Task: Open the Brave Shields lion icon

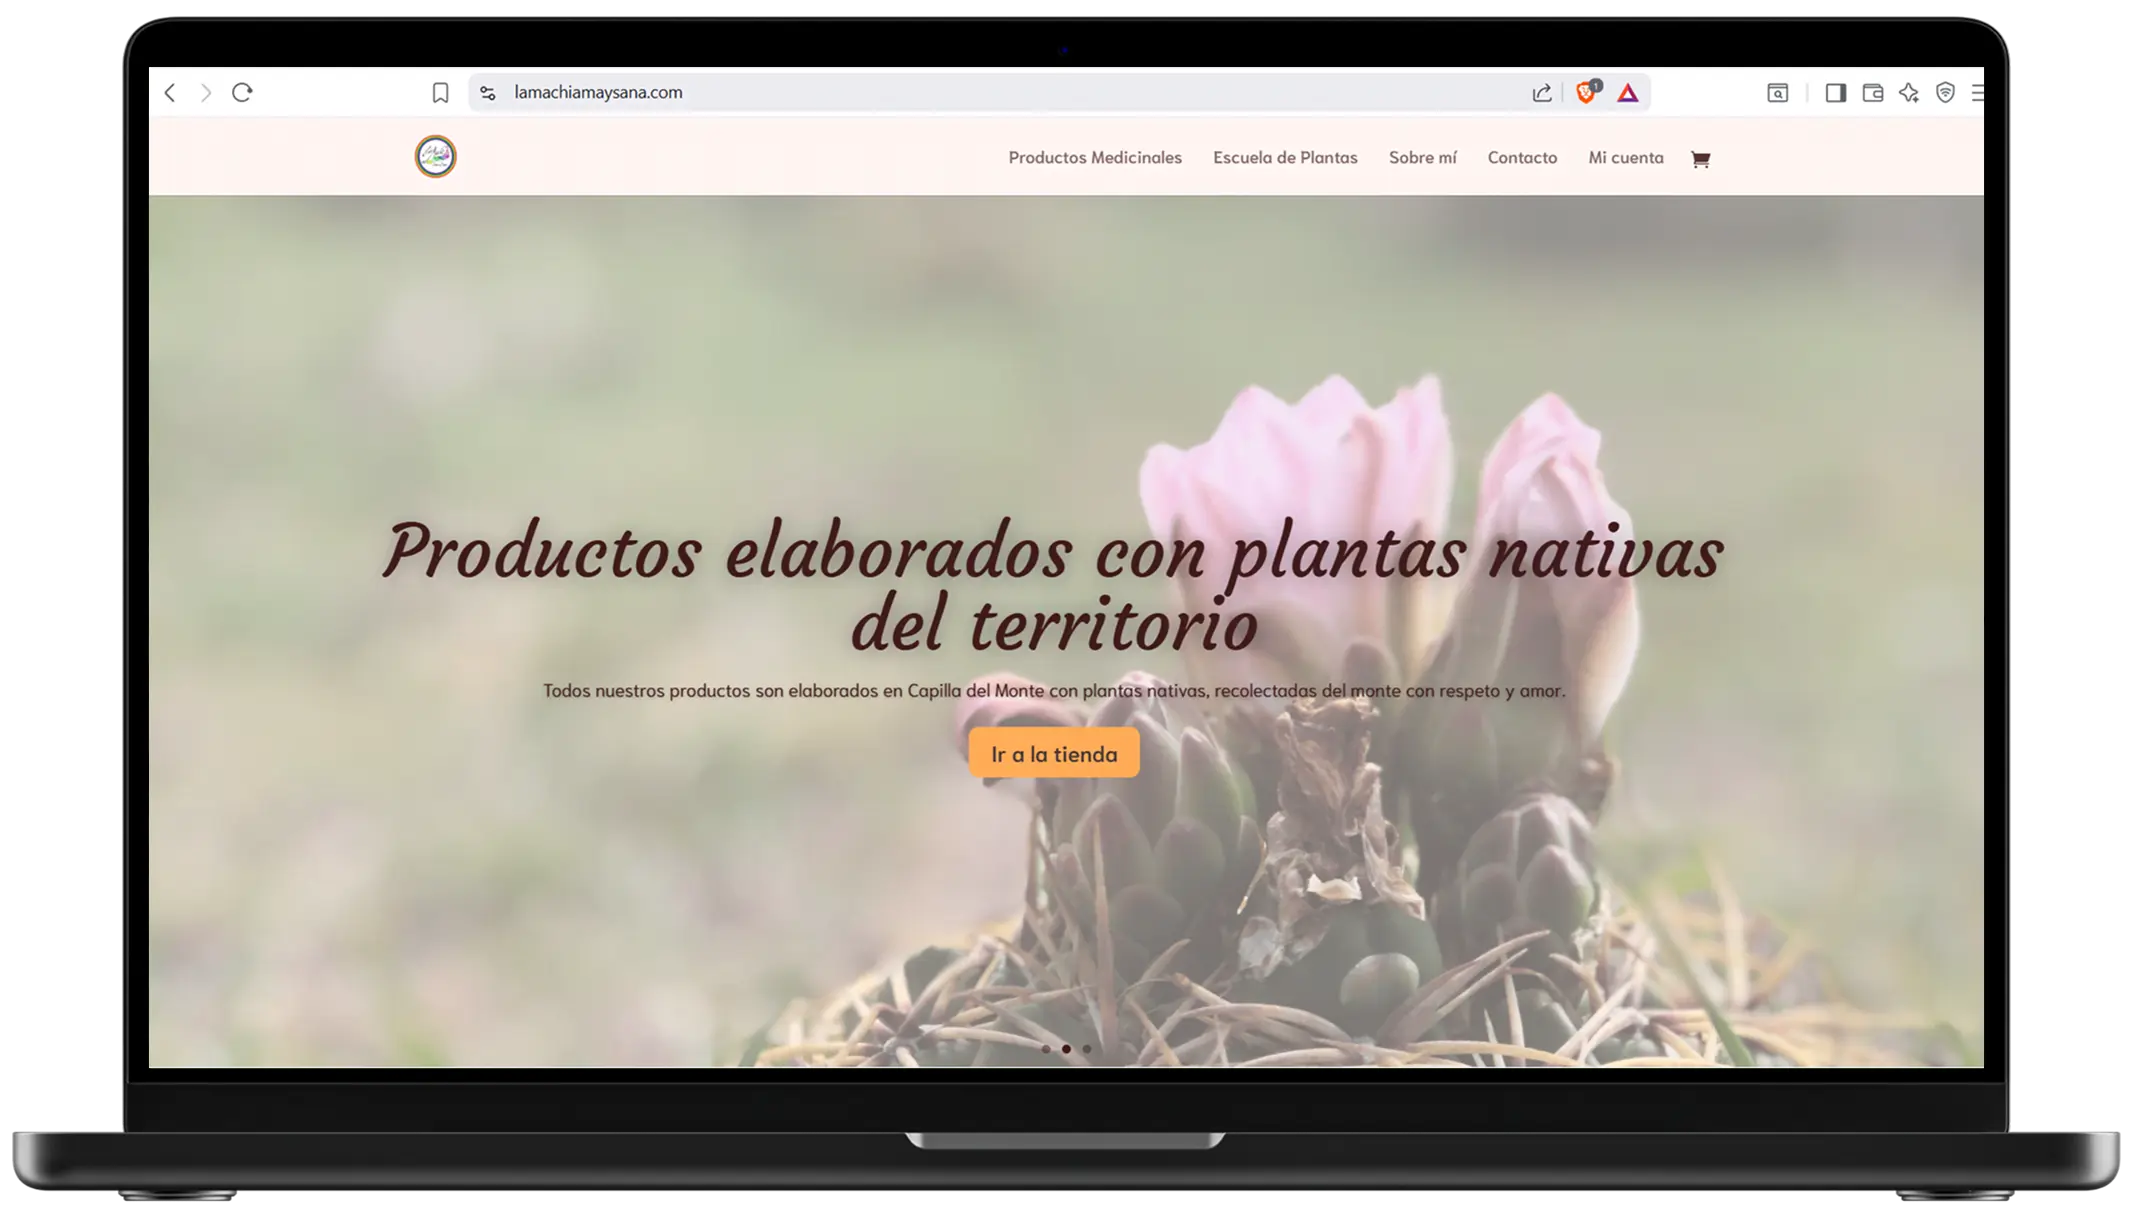Action: 1586,93
